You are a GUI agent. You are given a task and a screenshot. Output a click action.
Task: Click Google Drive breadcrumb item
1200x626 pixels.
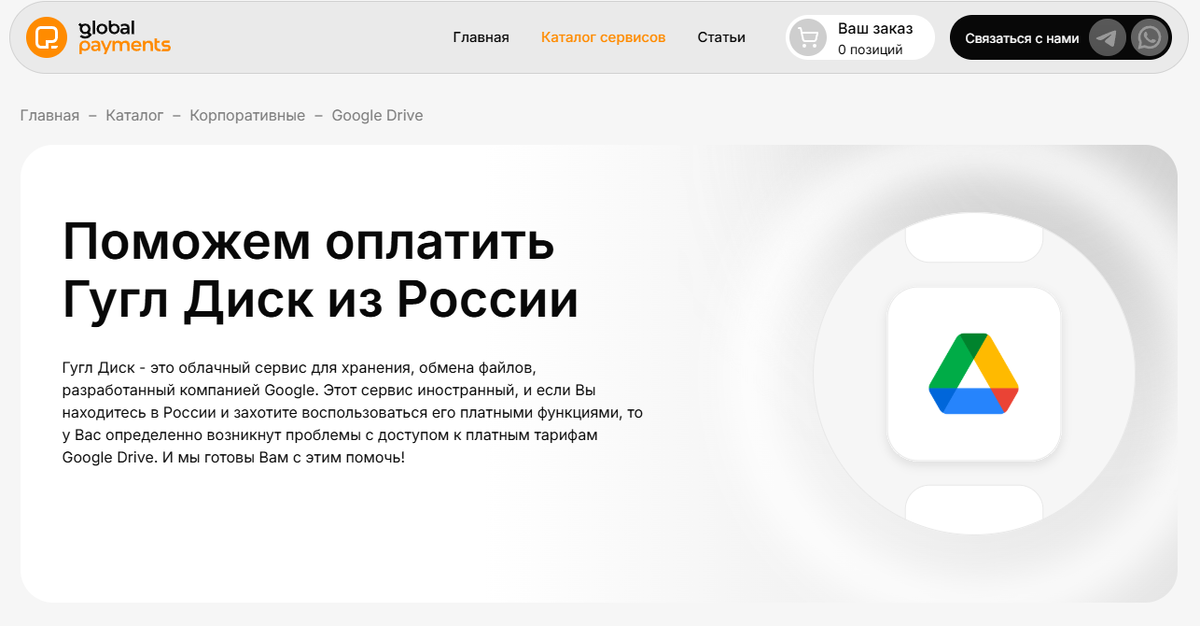[x=377, y=116]
